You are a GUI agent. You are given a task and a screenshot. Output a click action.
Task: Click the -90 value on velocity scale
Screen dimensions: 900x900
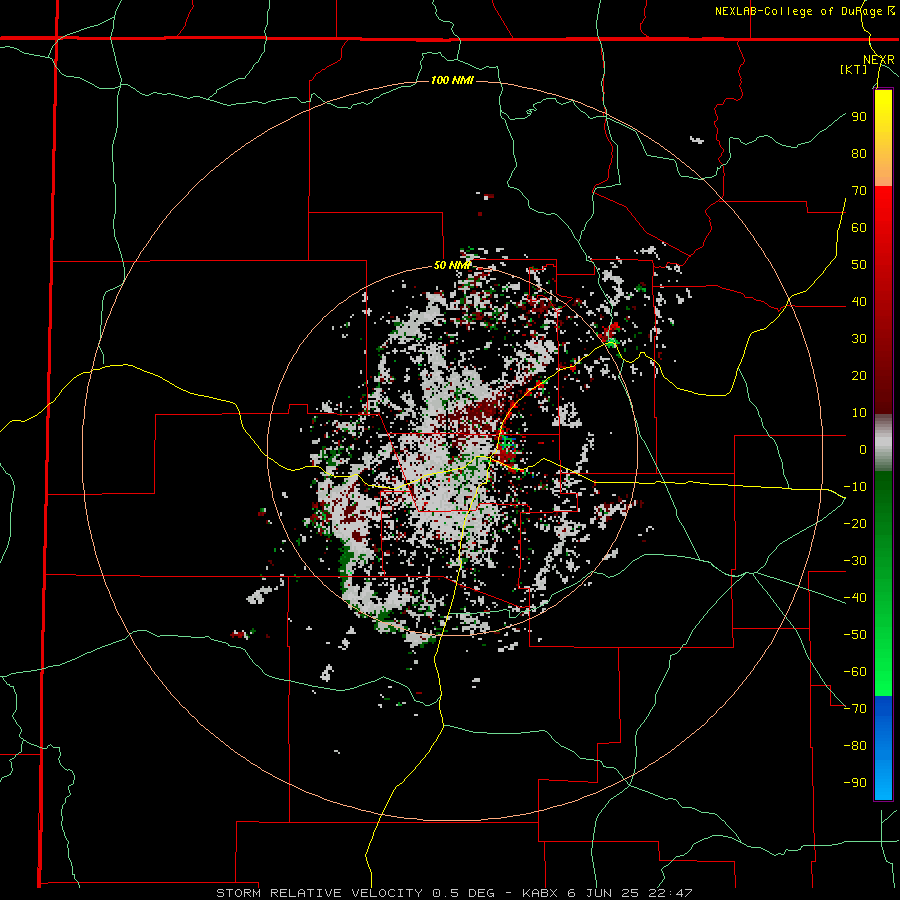(x=855, y=783)
